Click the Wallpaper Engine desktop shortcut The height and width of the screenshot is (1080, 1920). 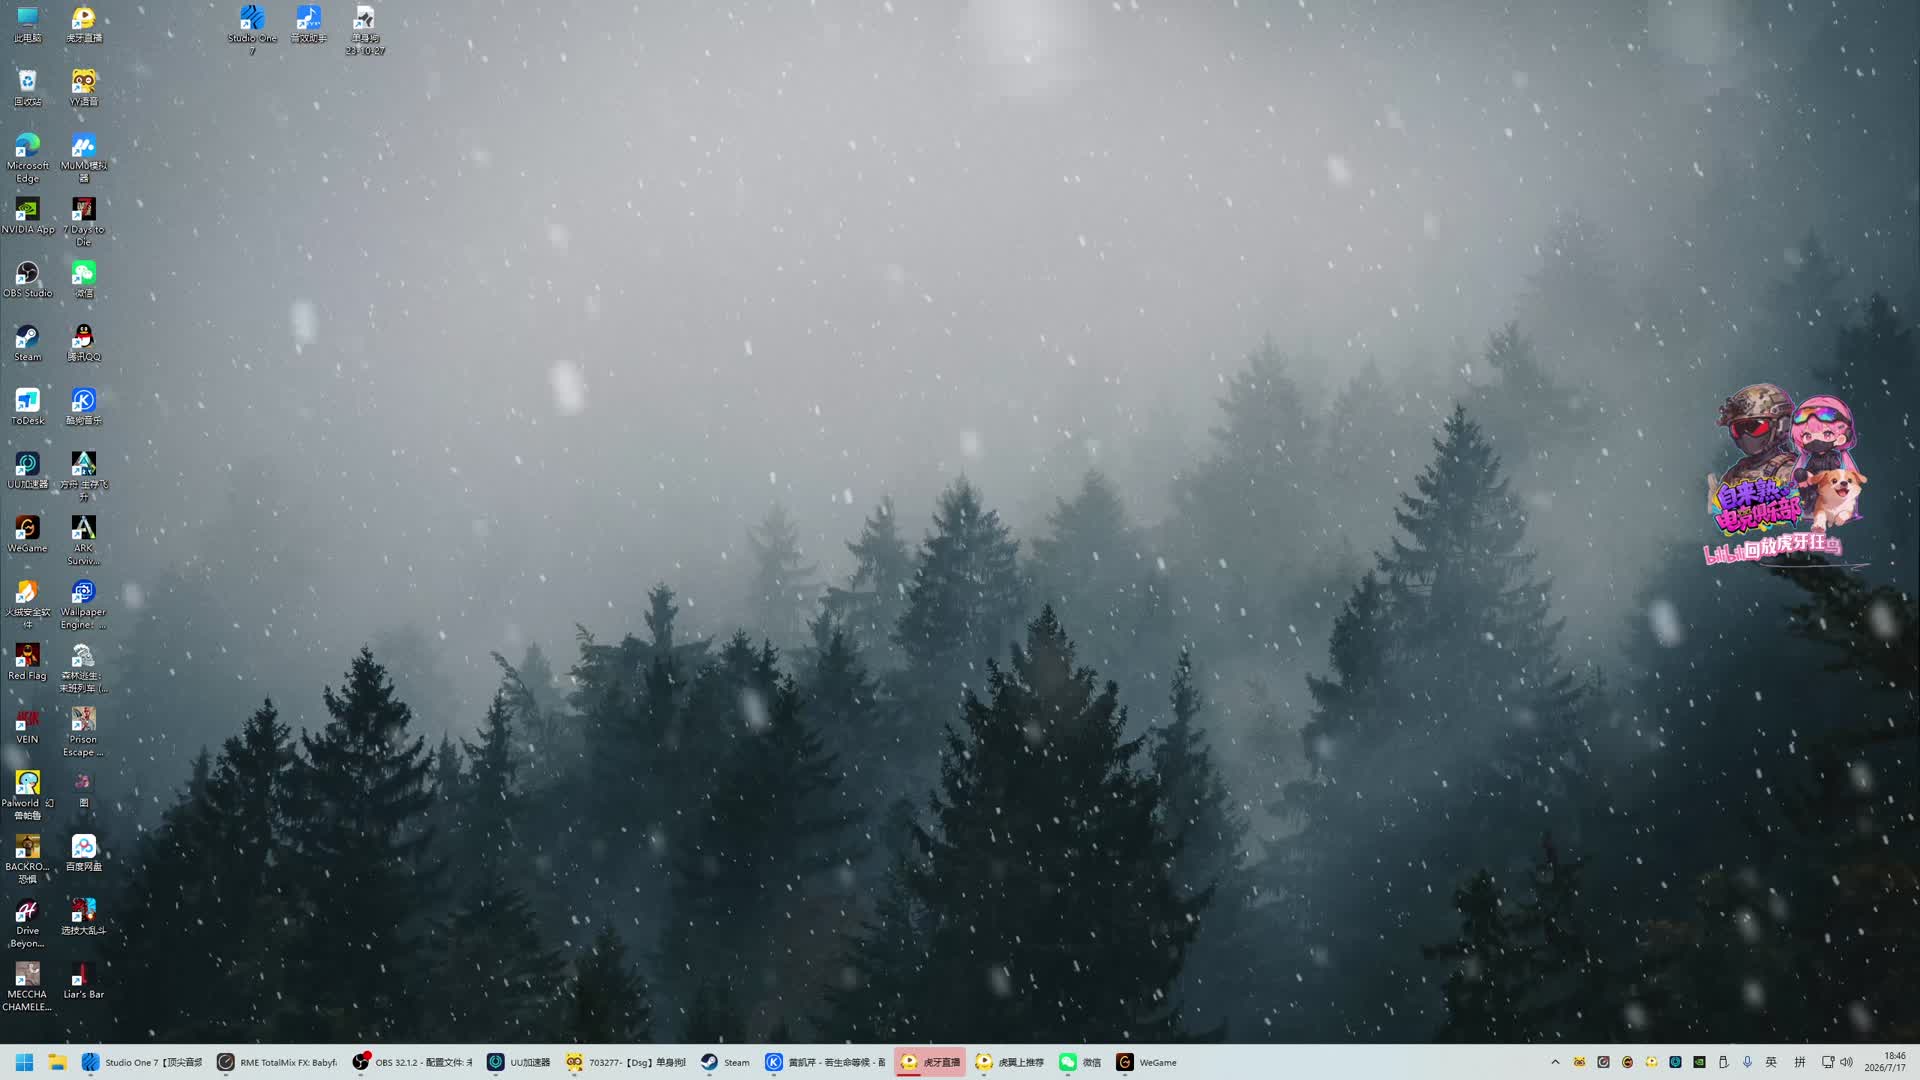tap(83, 604)
